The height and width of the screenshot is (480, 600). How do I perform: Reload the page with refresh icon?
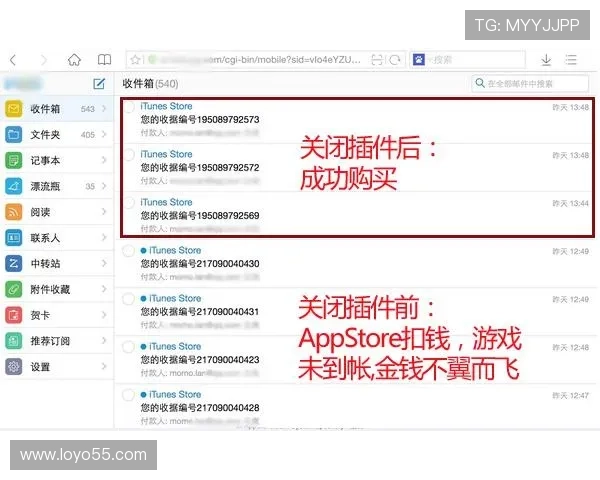(395, 60)
